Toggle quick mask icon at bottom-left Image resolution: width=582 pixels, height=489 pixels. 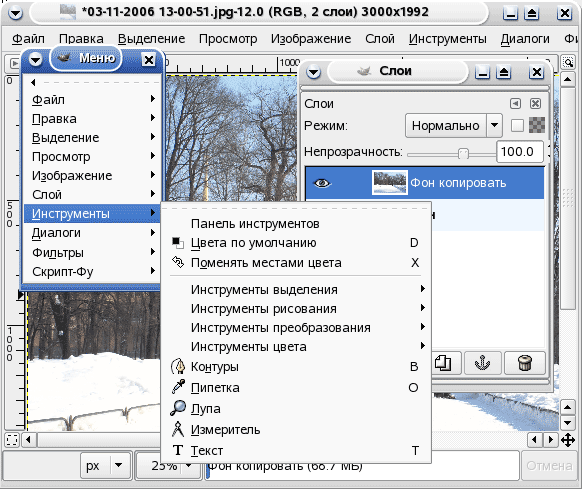(12, 440)
